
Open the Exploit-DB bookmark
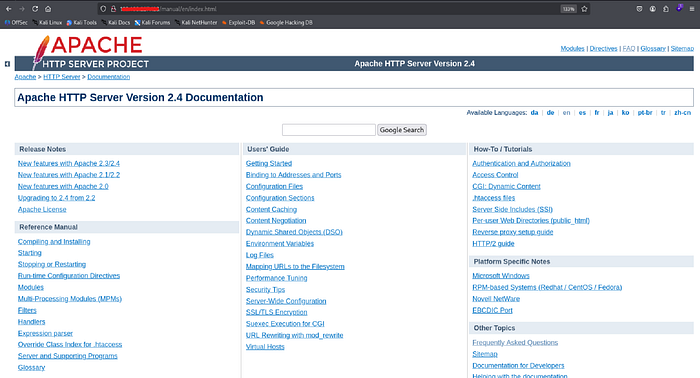click(x=238, y=22)
